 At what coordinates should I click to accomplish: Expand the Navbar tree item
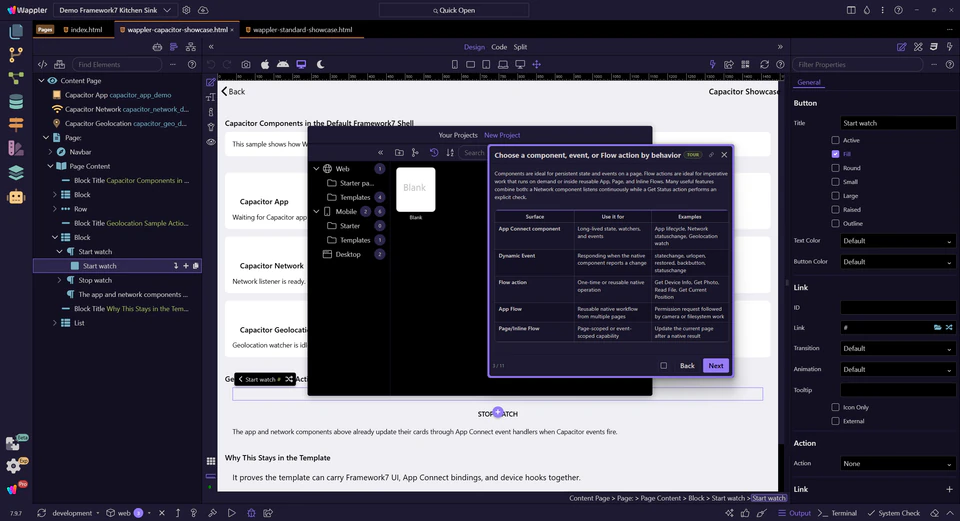[50, 152]
